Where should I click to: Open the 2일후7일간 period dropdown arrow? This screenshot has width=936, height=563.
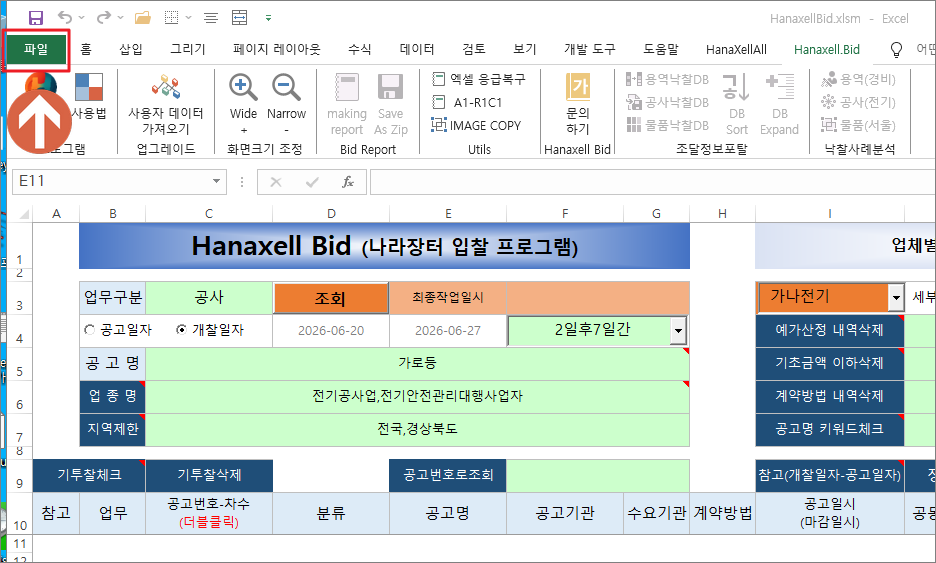point(678,331)
